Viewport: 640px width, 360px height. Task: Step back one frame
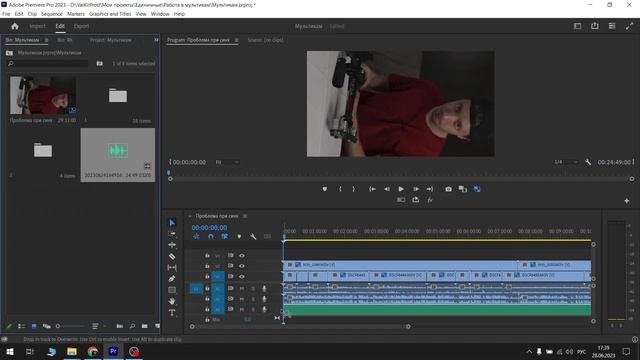click(387, 189)
